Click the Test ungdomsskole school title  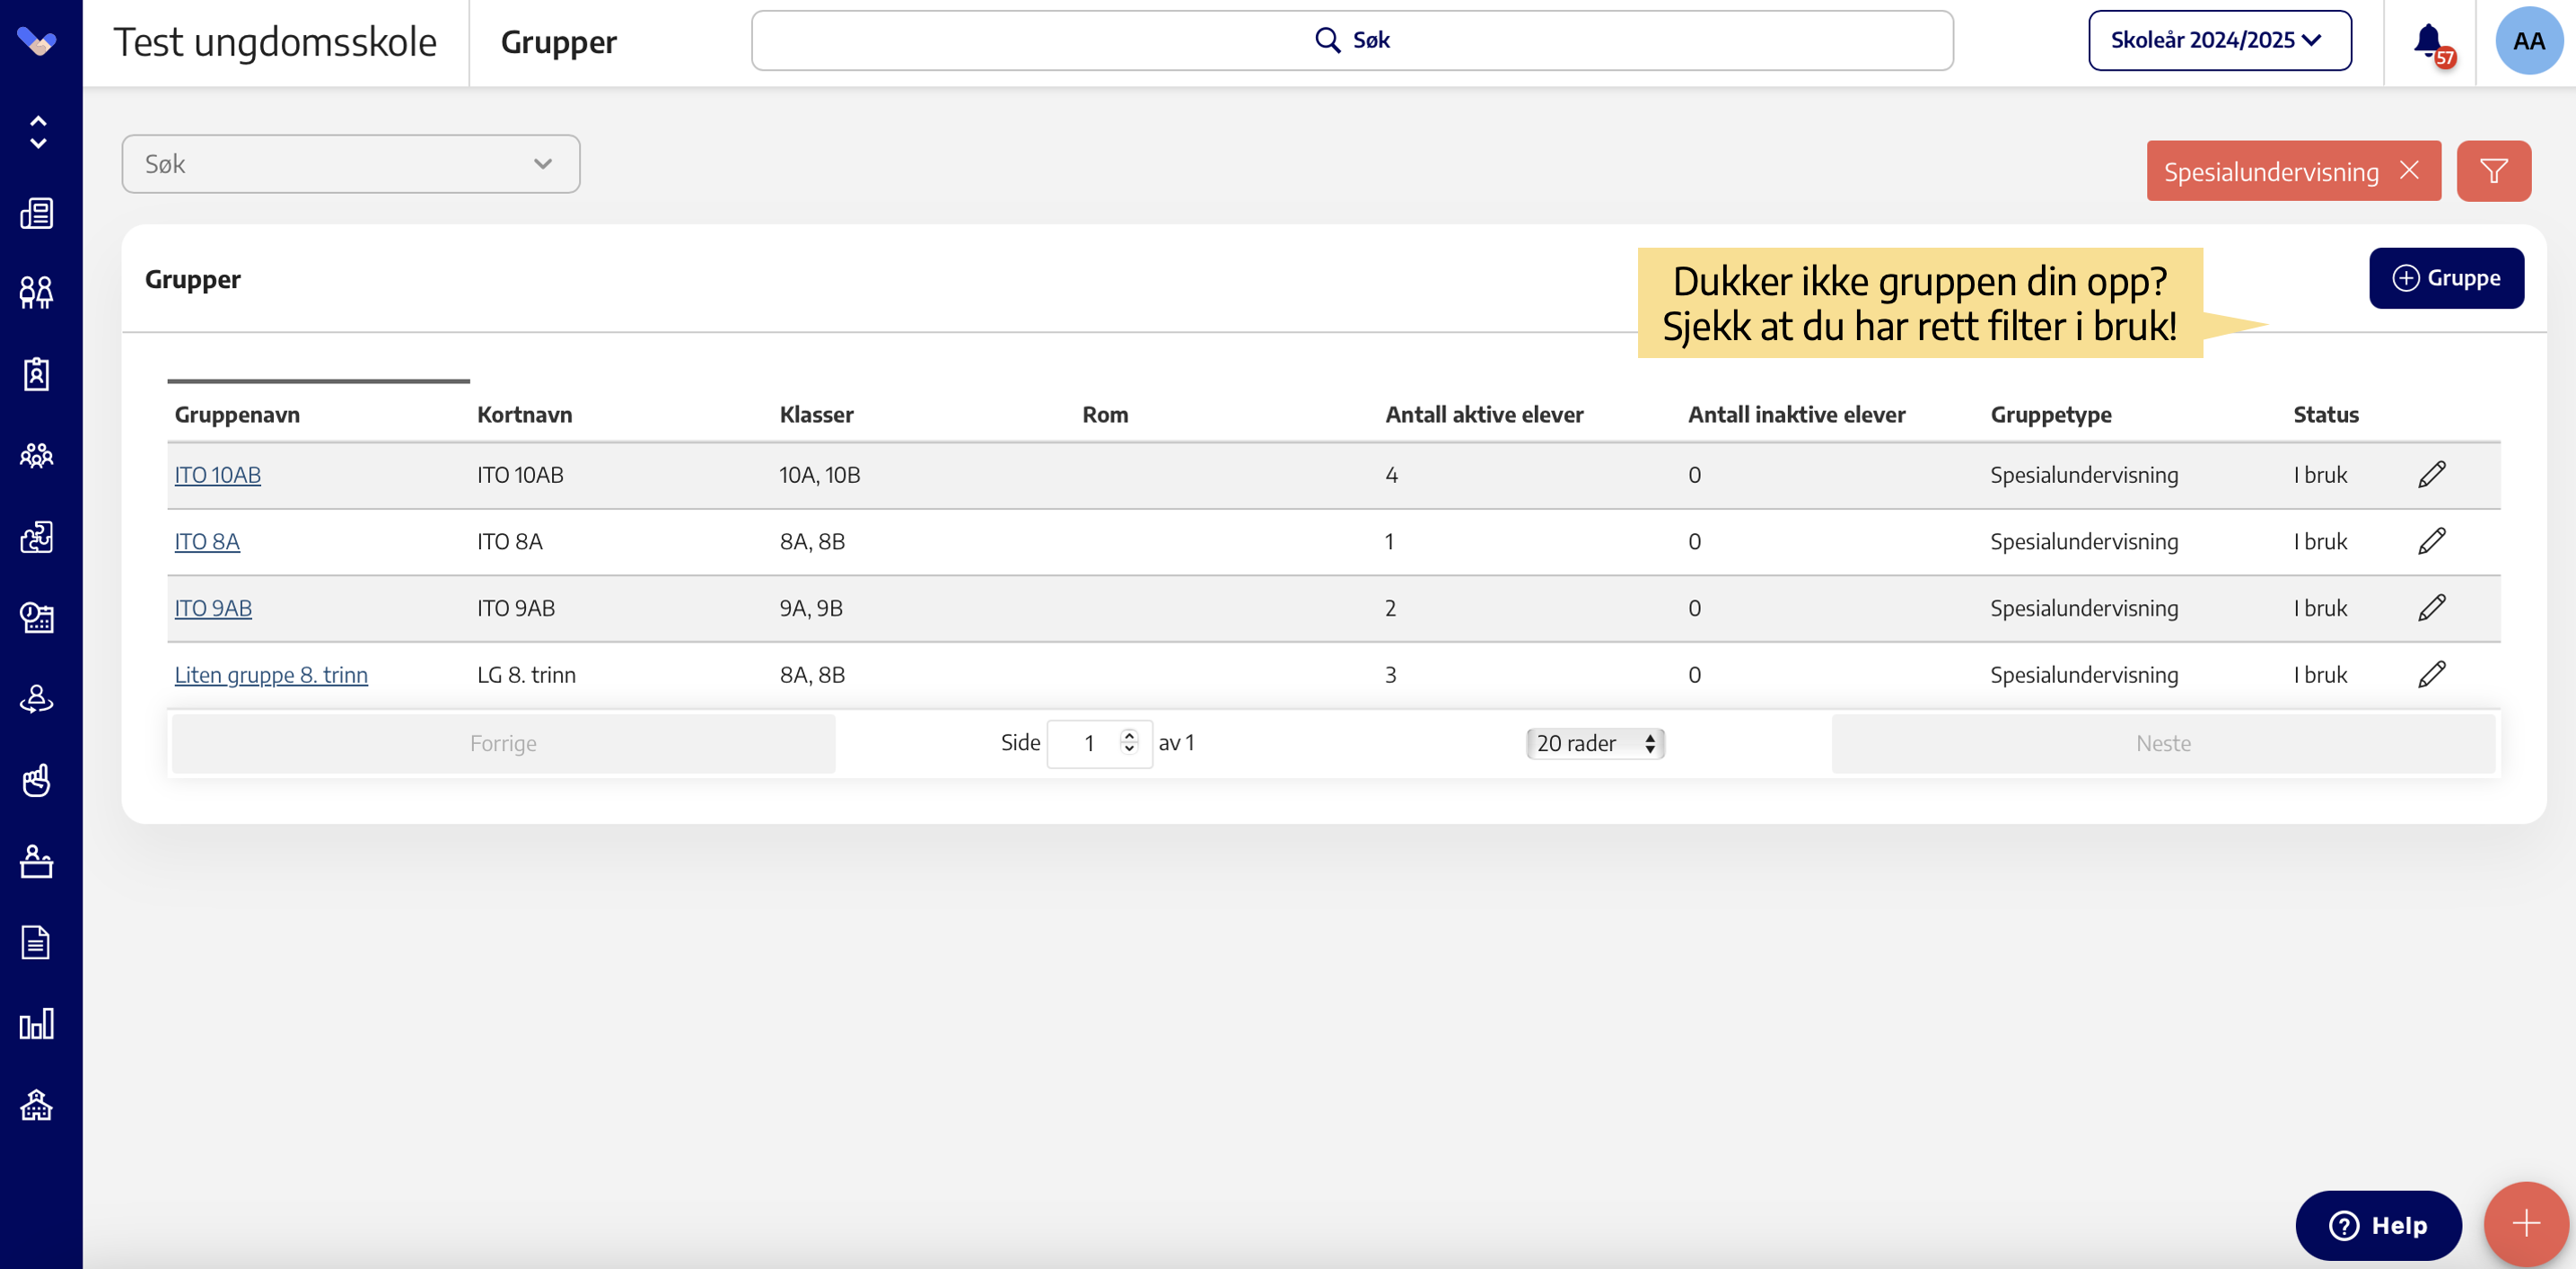pos(275,42)
